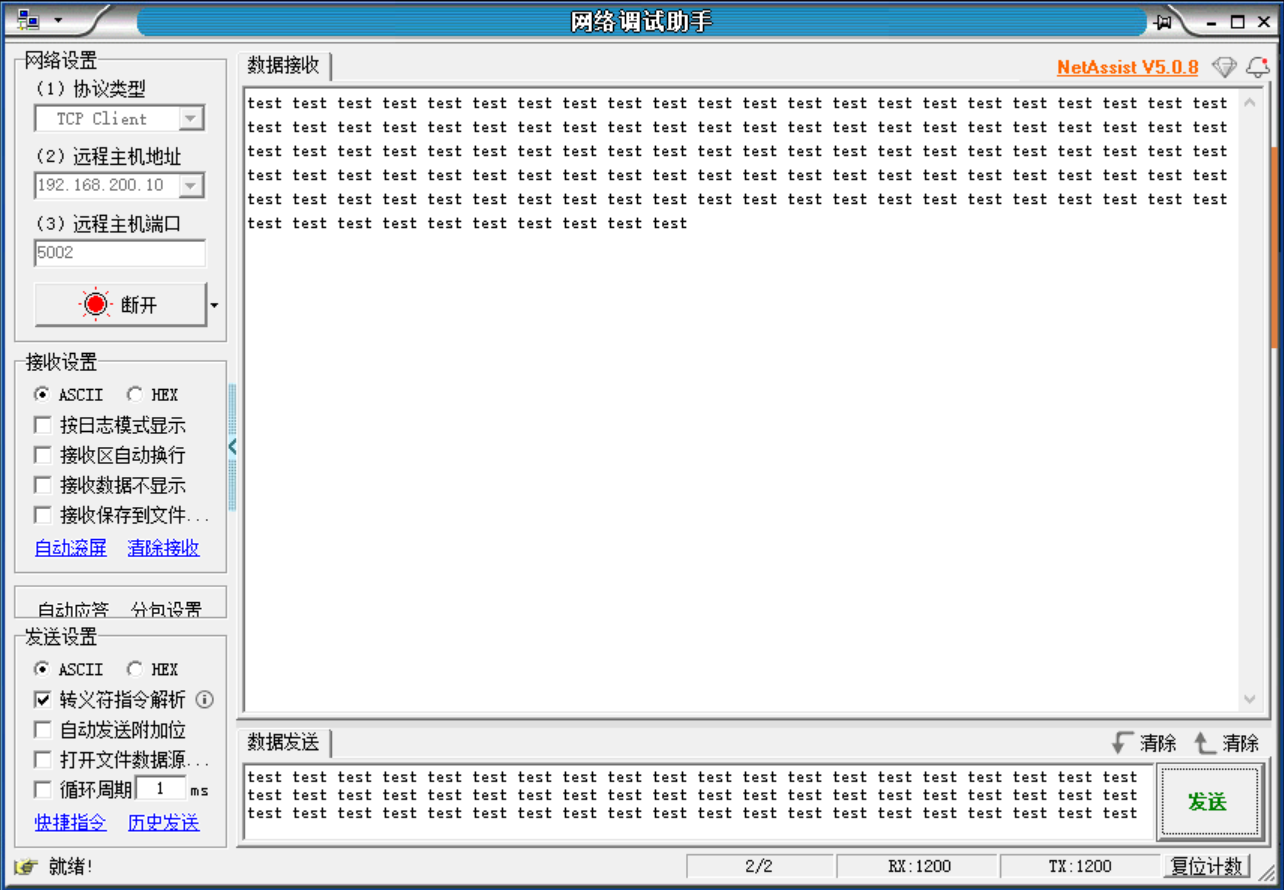Click the diamond icon near NetAssist version
1284x890 pixels.
coord(1224,67)
